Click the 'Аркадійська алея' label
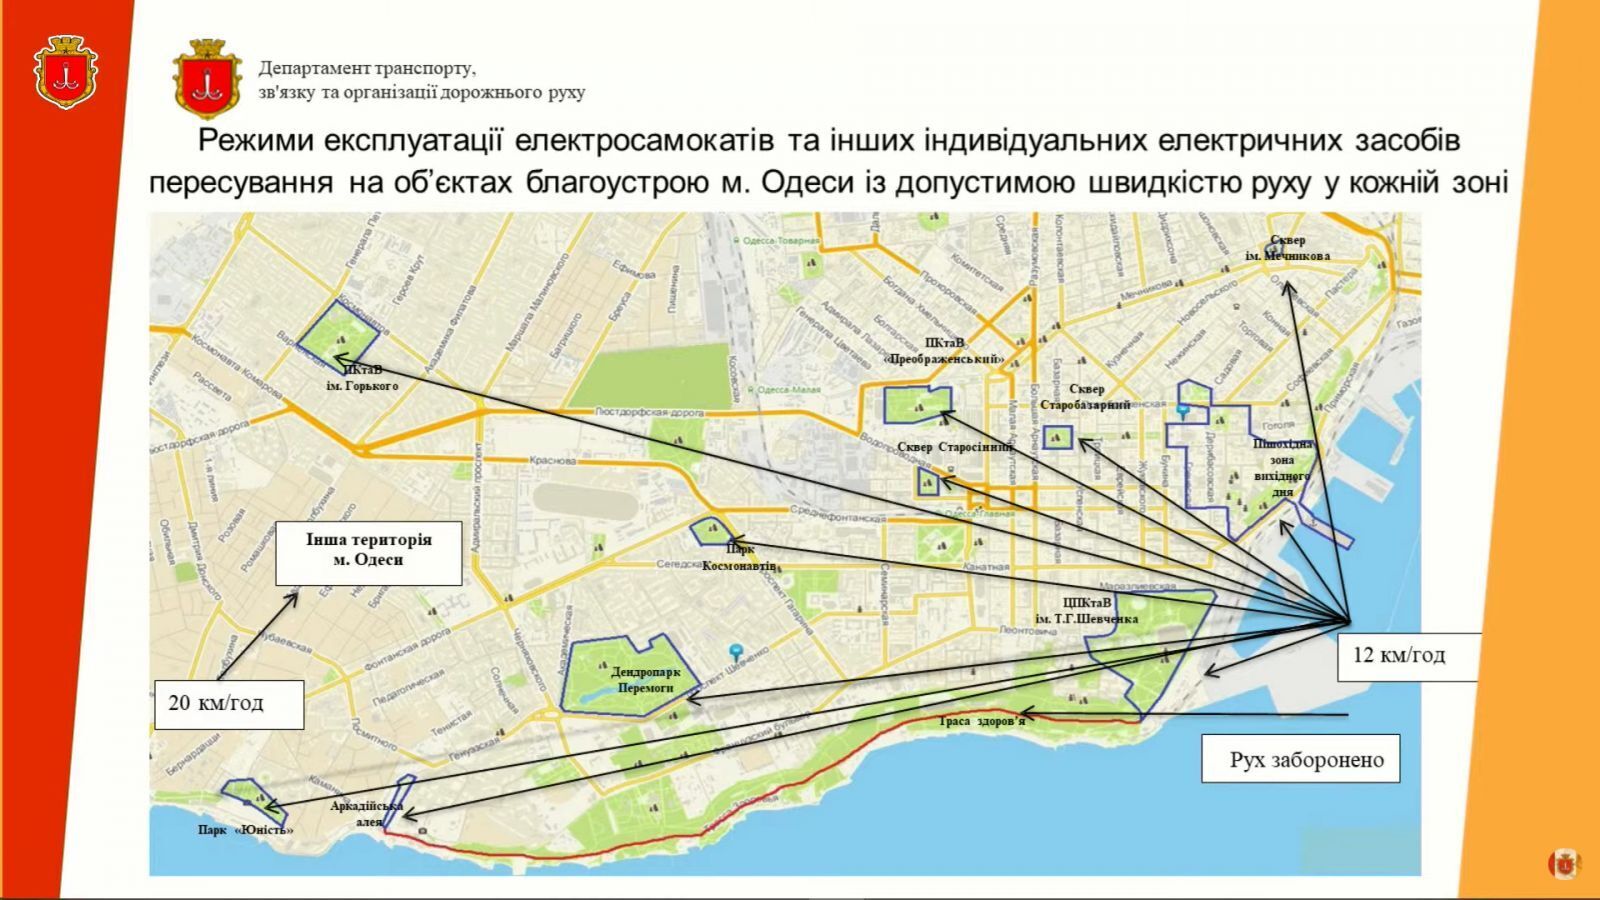 tap(368, 813)
